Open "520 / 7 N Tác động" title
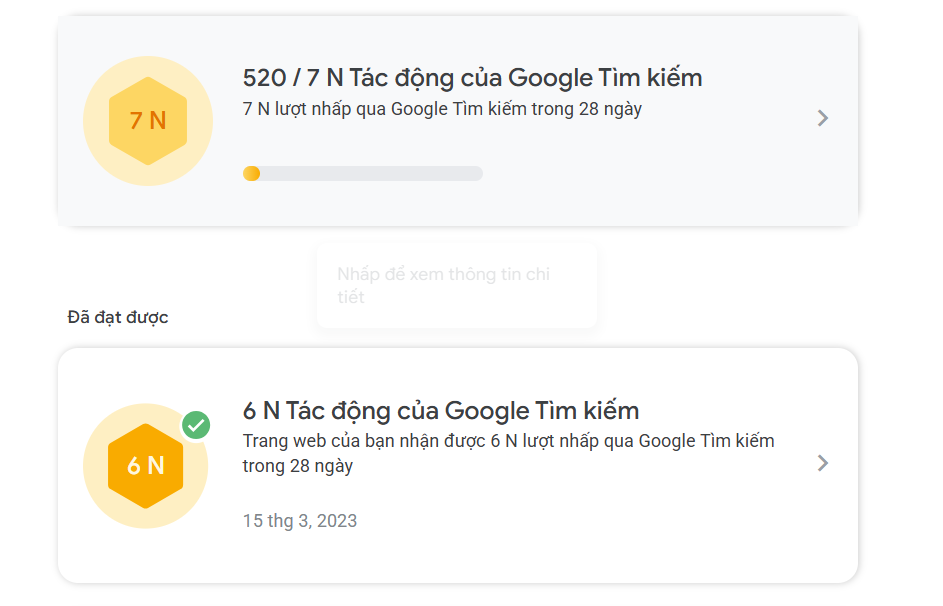 [x=472, y=78]
